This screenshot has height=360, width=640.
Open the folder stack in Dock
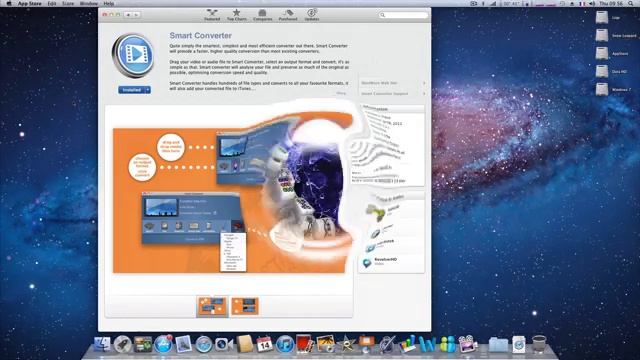click(498, 344)
